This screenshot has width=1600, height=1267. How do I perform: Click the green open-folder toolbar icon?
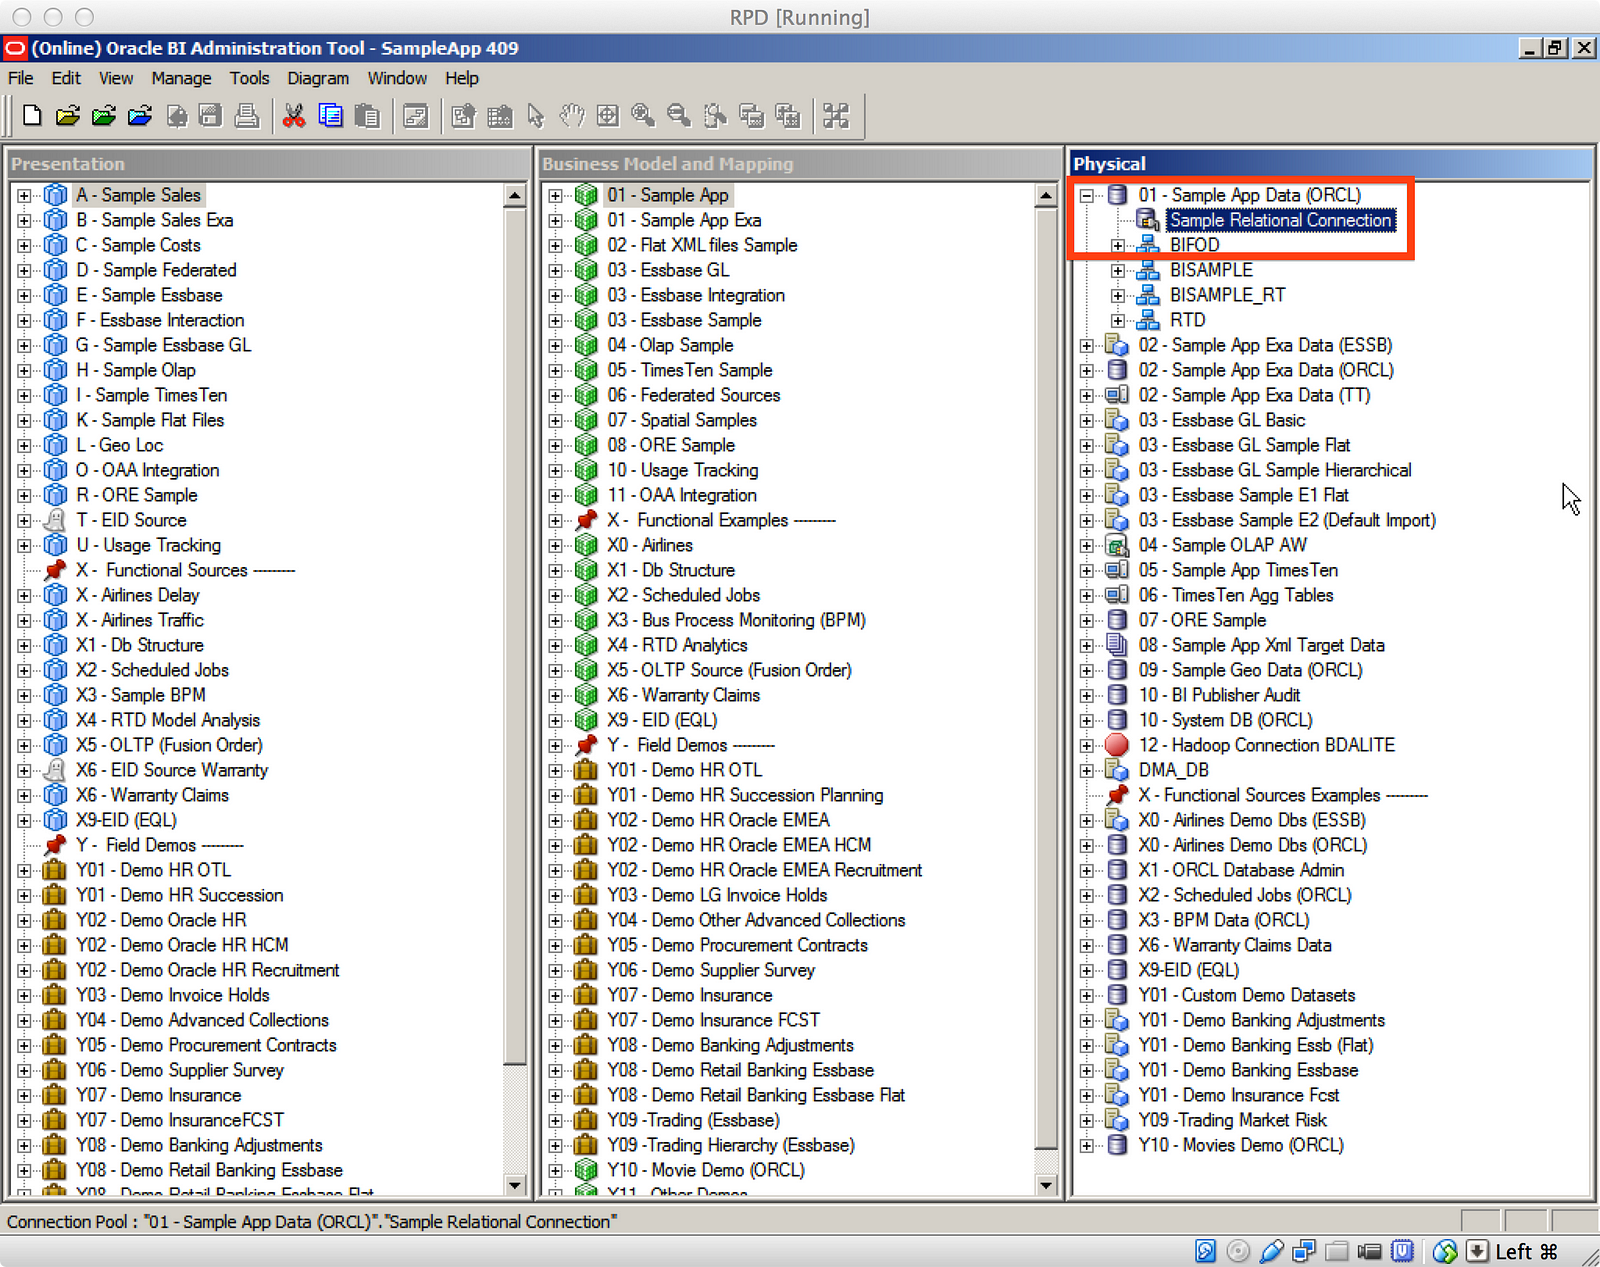(103, 116)
